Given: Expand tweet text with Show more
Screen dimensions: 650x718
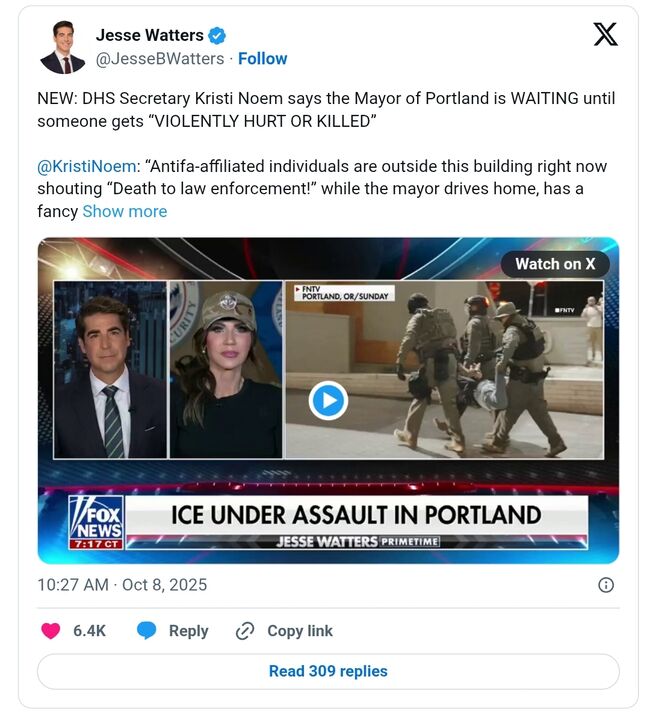Looking at the screenshot, I should click(x=124, y=211).
